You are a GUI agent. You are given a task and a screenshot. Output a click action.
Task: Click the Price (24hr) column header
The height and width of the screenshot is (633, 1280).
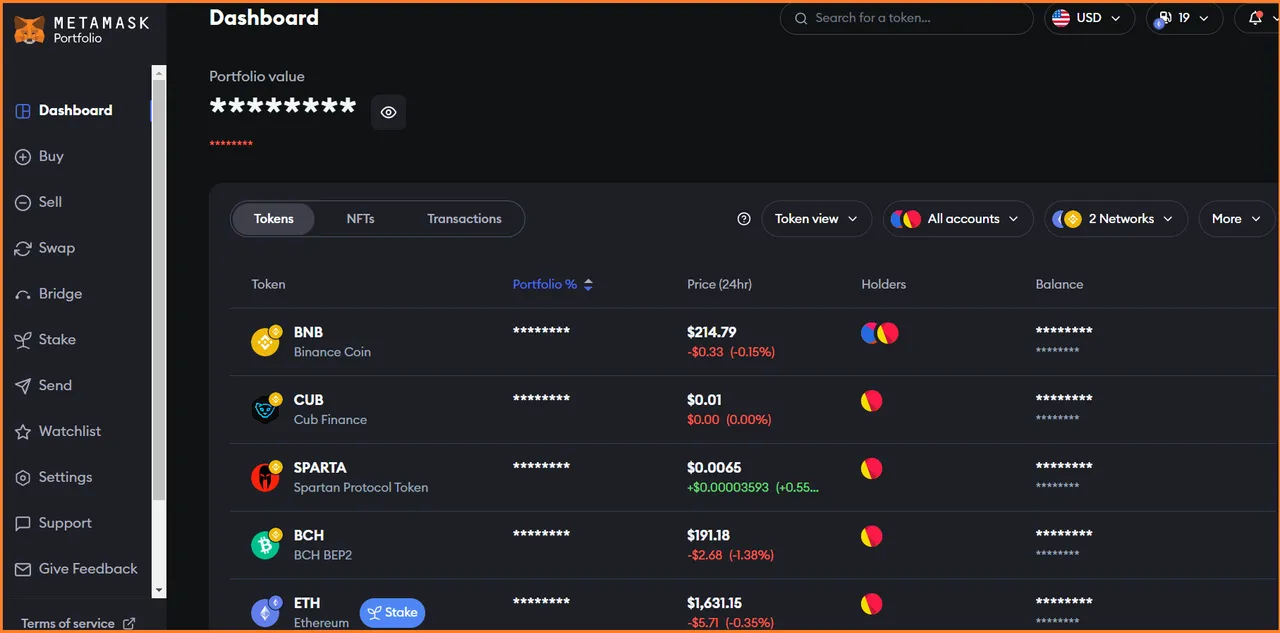point(719,284)
